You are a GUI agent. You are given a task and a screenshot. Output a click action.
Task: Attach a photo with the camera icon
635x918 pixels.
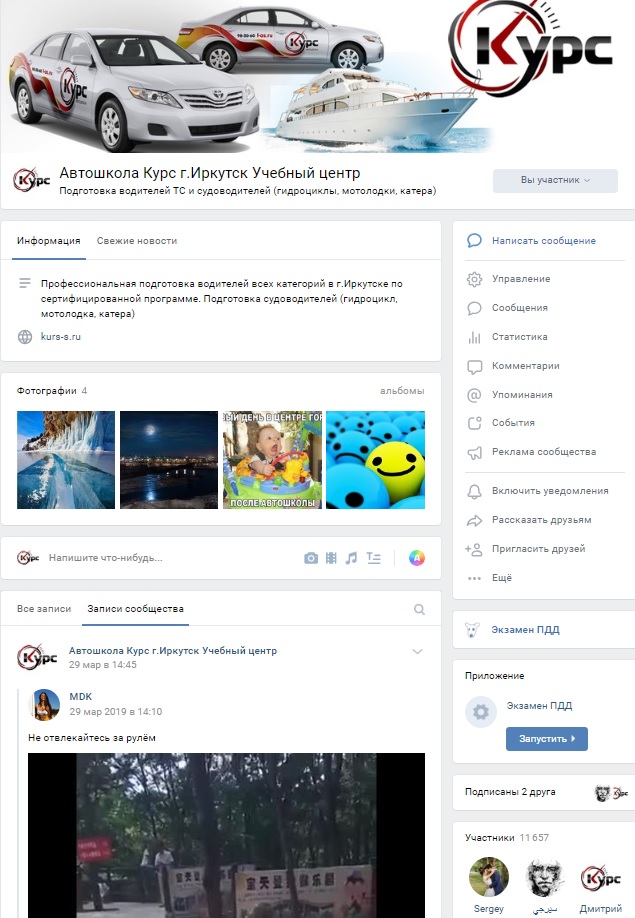click(311, 558)
